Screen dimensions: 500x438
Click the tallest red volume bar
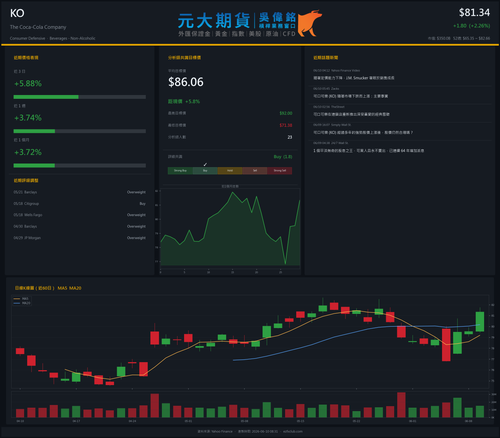coord(401,405)
